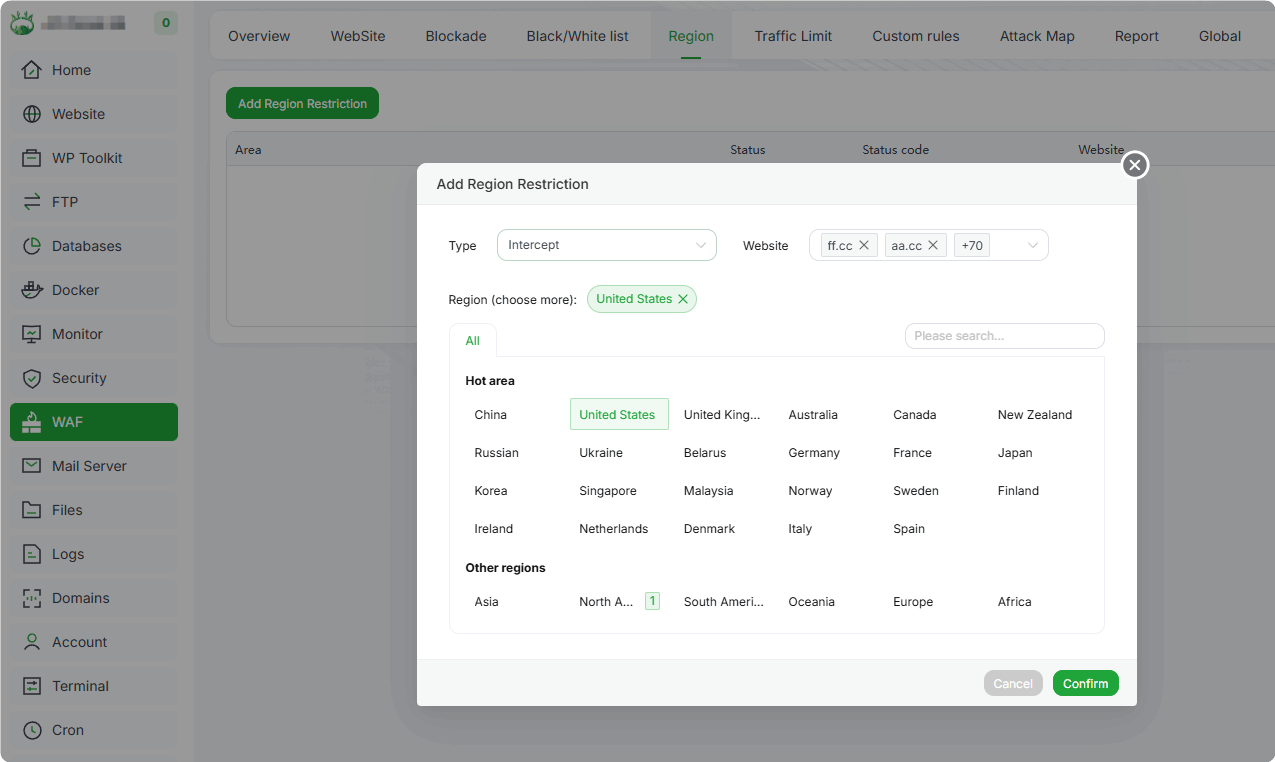Expand the Website multi-select dropdown arrow
This screenshot has height=762, width=1275.
[1033, 245]
